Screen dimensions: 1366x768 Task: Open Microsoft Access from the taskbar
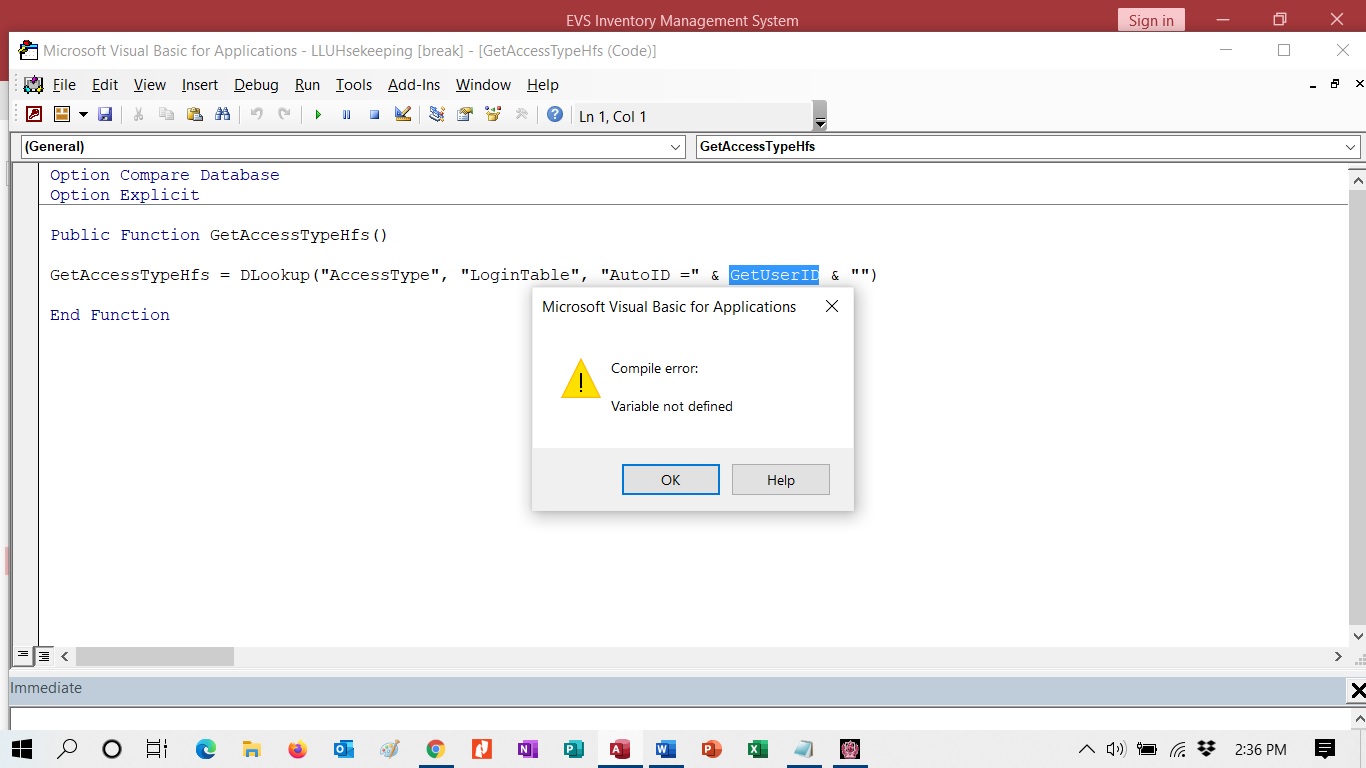[619, 748]
